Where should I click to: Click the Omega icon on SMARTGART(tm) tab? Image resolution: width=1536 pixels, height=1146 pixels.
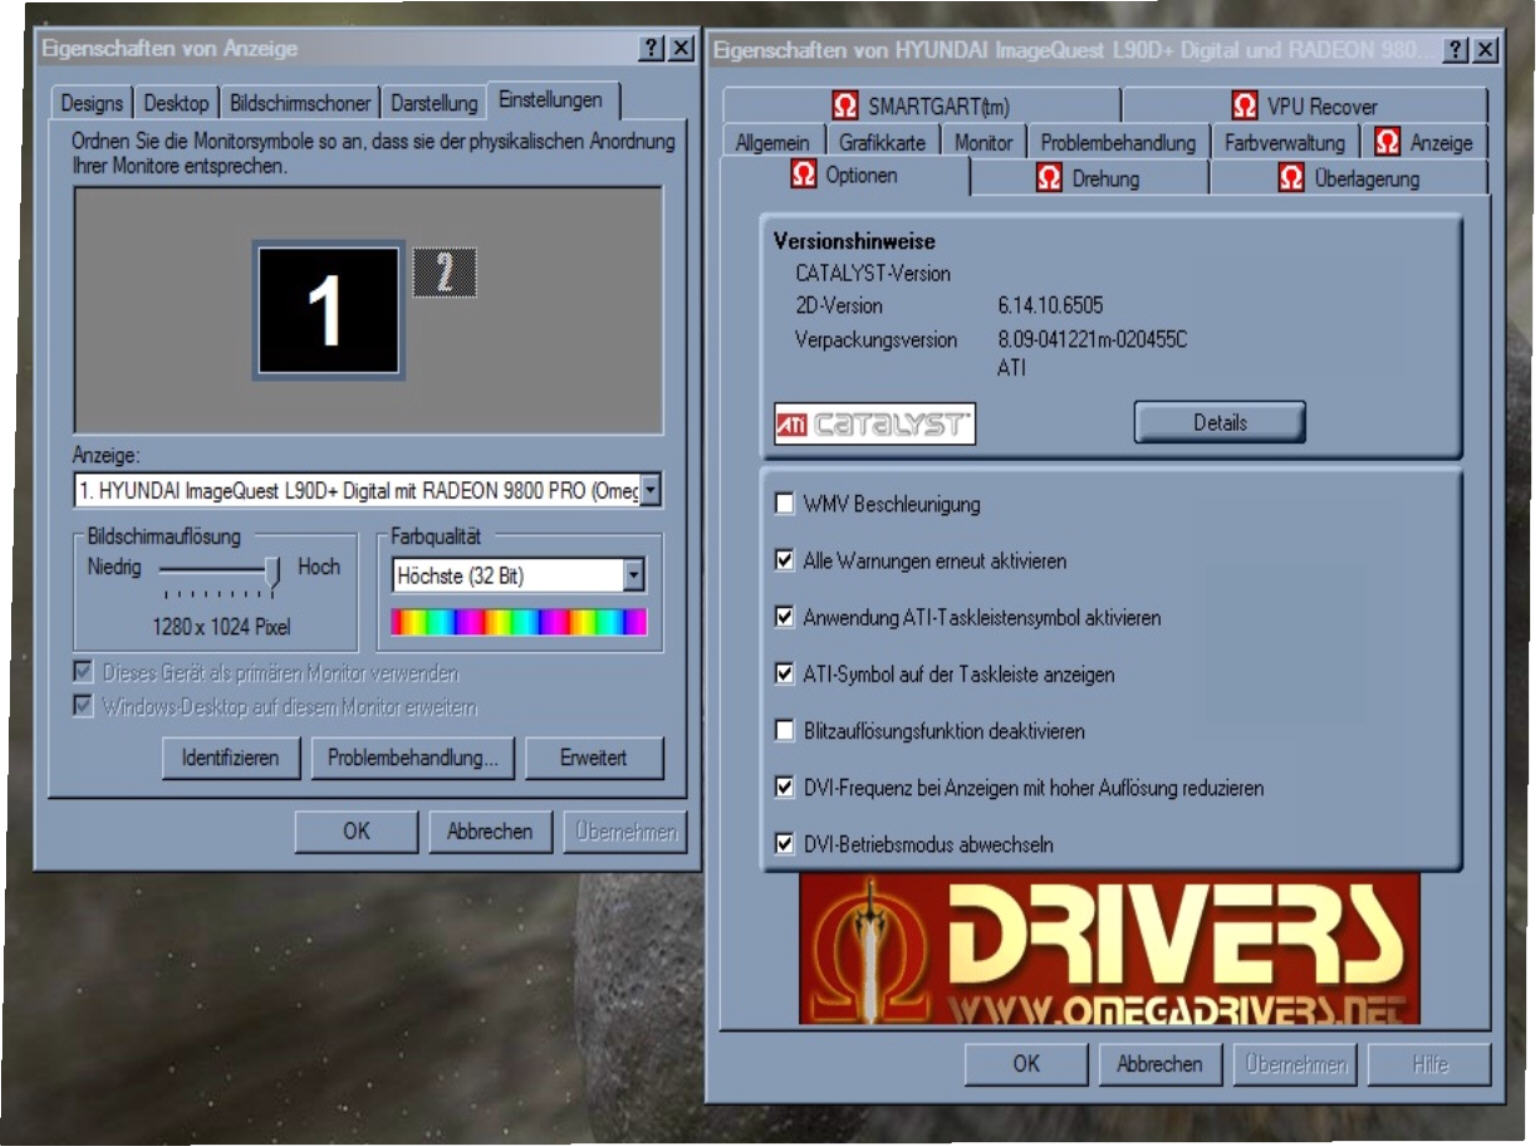pos(845,105)
